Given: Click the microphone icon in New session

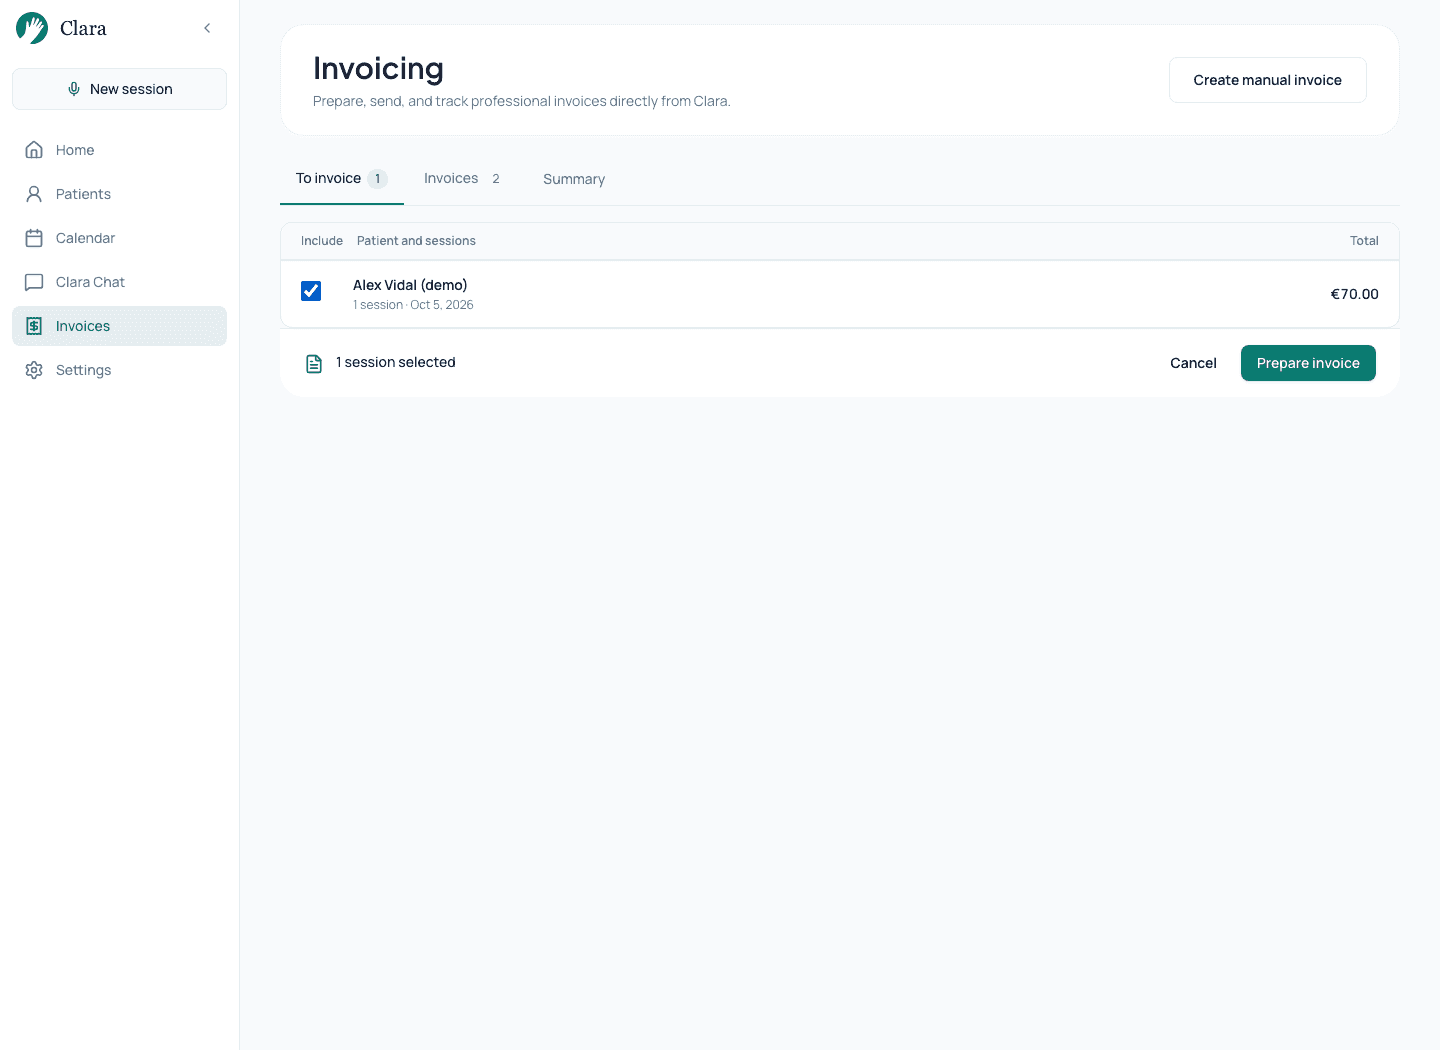Looking at the screenshot, I should click(74, 89).
